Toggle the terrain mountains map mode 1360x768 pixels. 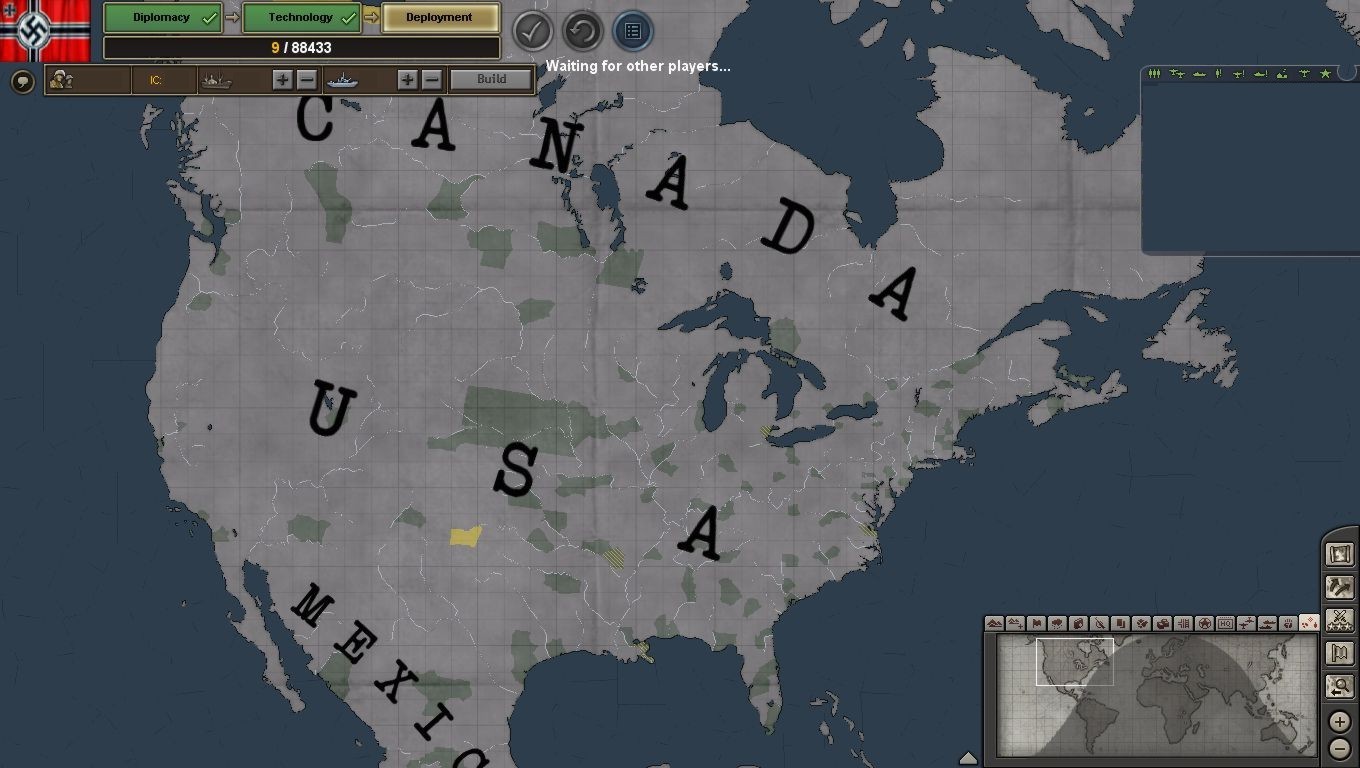coord(994,623)
